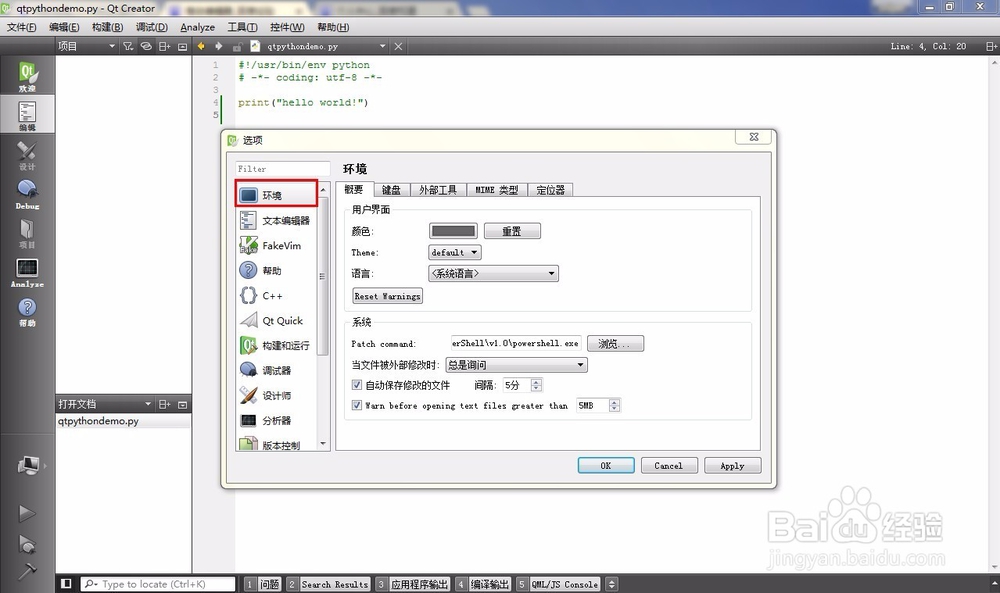Click the synchronize link icon in Projects pane
This screenshot has width=1000, height=593.
tap(146, 46)
